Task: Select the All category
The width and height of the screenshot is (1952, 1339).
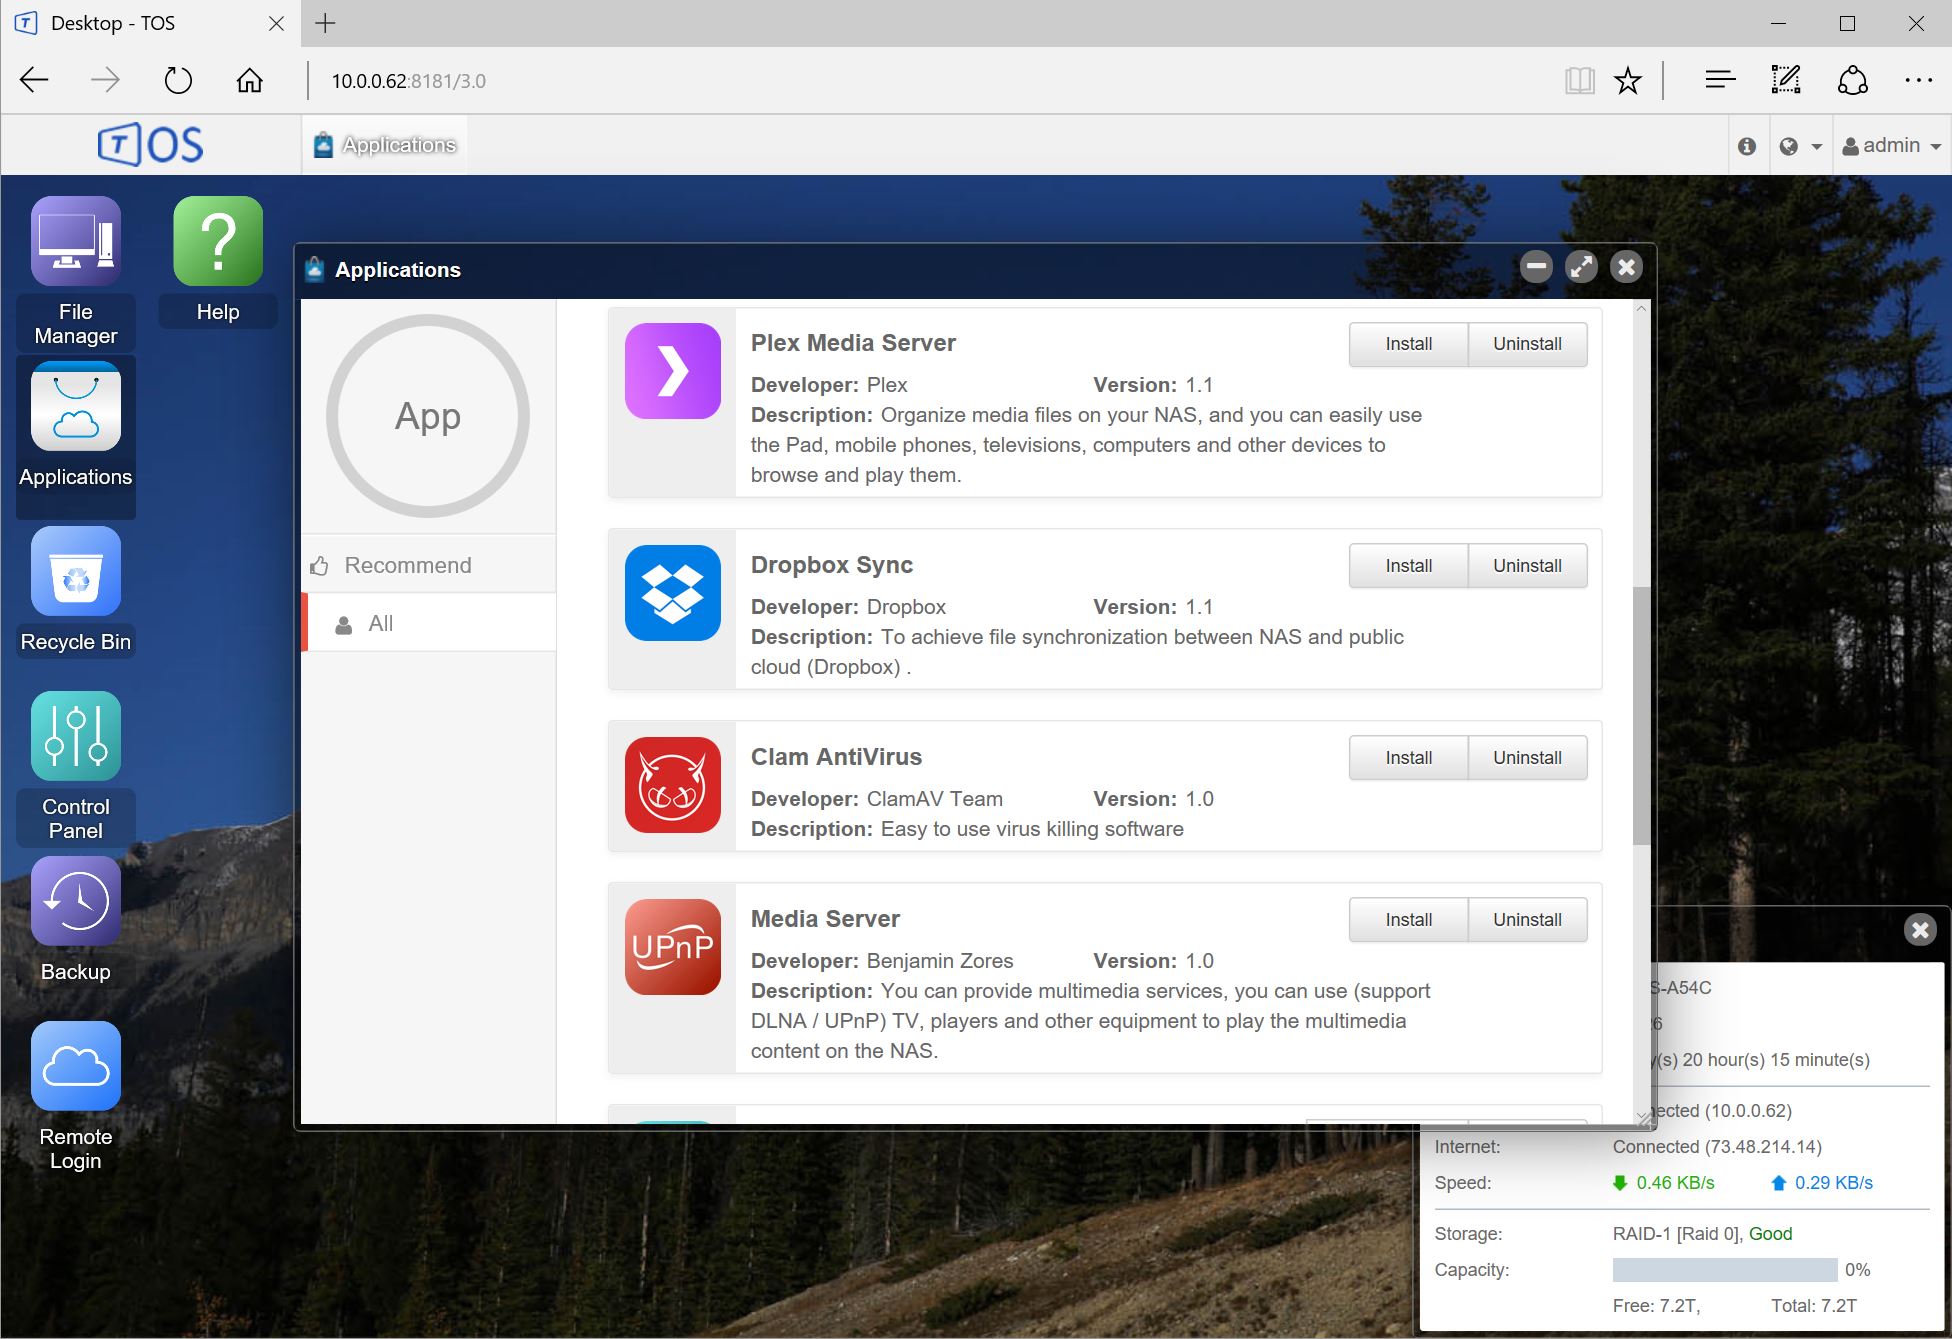Action: (381, 623)
